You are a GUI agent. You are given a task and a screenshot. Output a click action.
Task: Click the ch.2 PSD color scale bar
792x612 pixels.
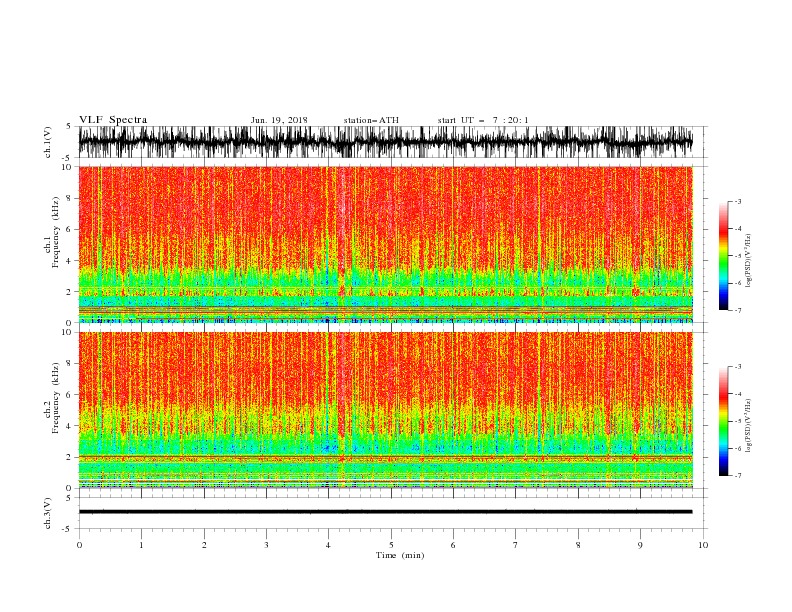[723, 421]
